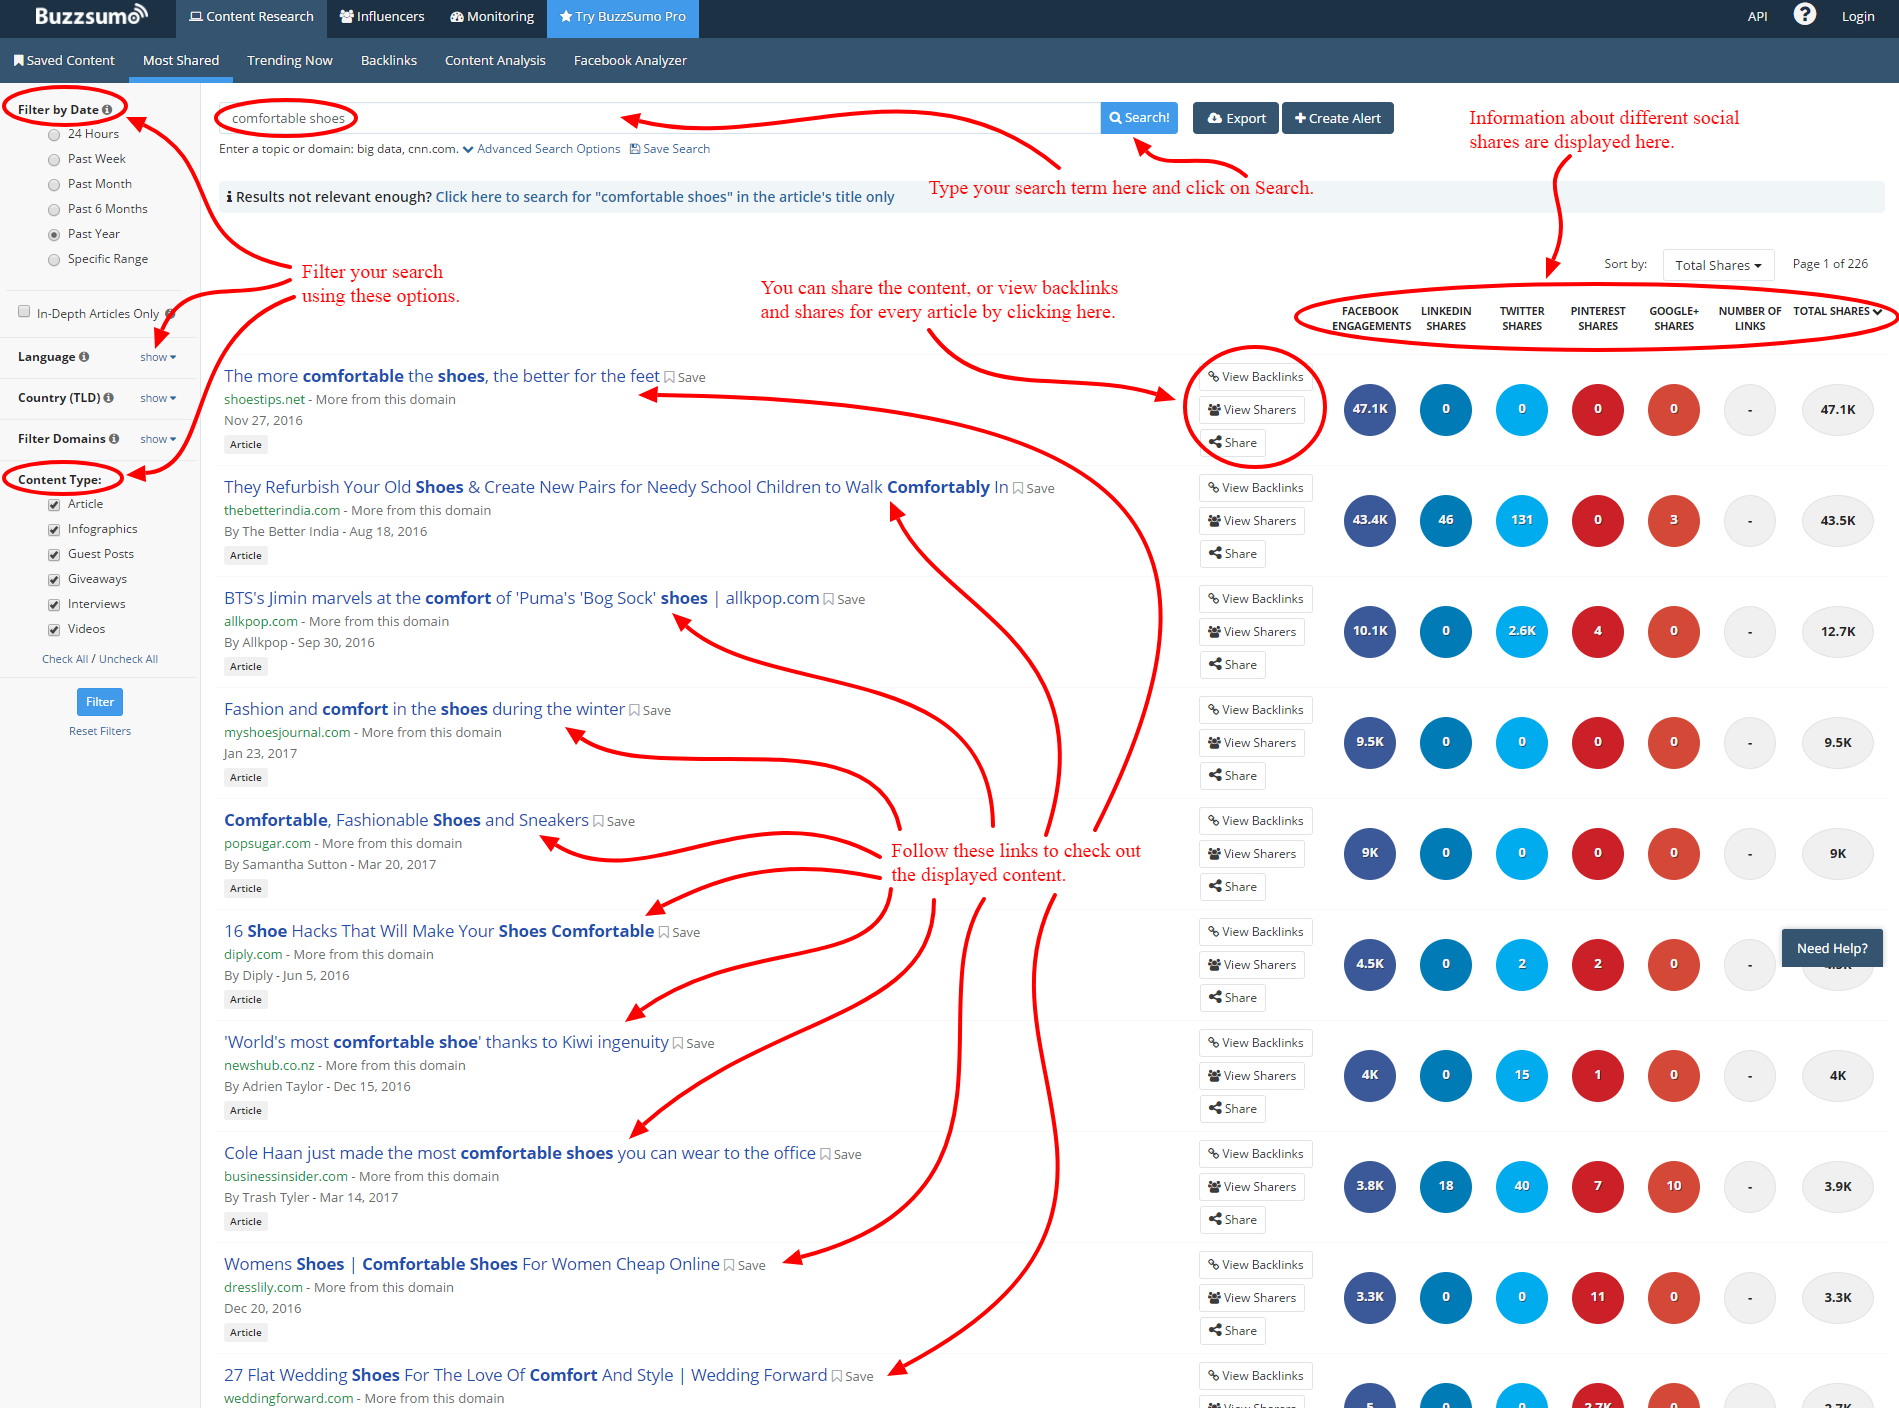Click total shares bubble 43.5K

click(x=1838, y=520)
